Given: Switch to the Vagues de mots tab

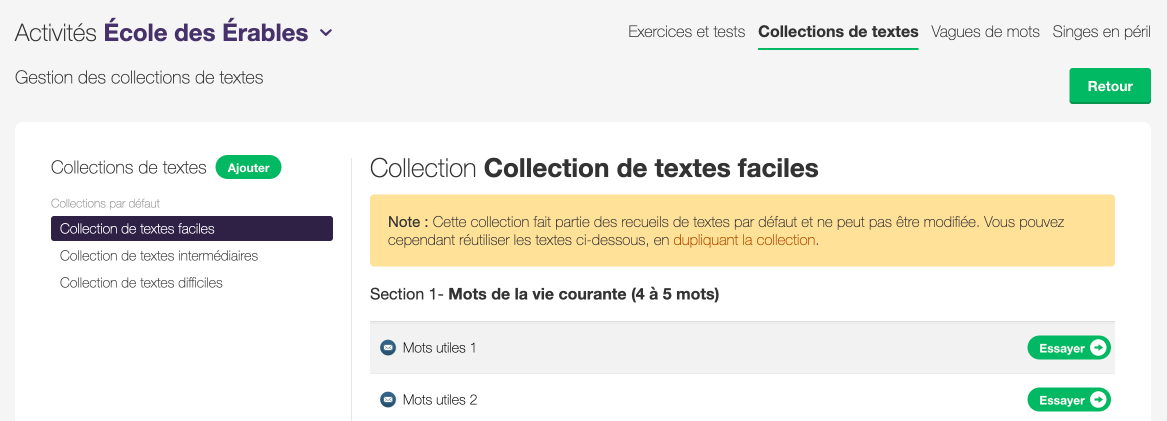Looking at the screenshot, I should (x=985, y=32).
